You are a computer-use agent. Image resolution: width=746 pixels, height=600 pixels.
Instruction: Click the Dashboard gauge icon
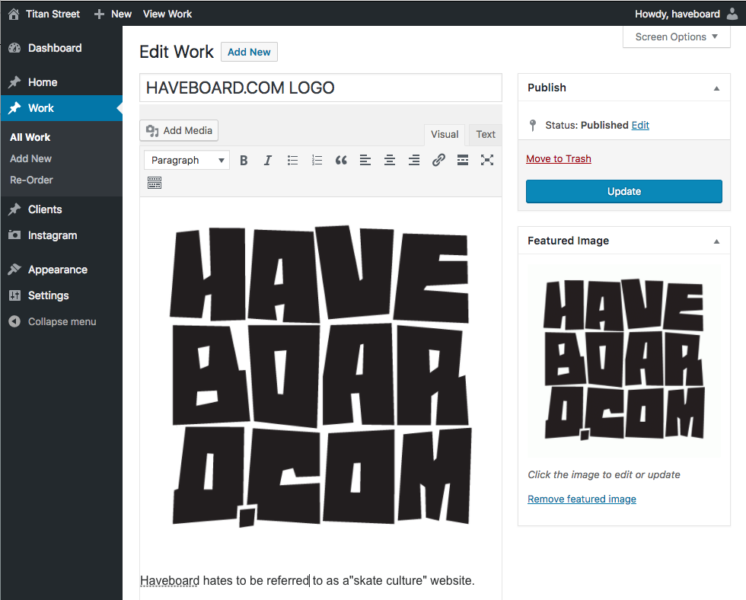[15, 48]
